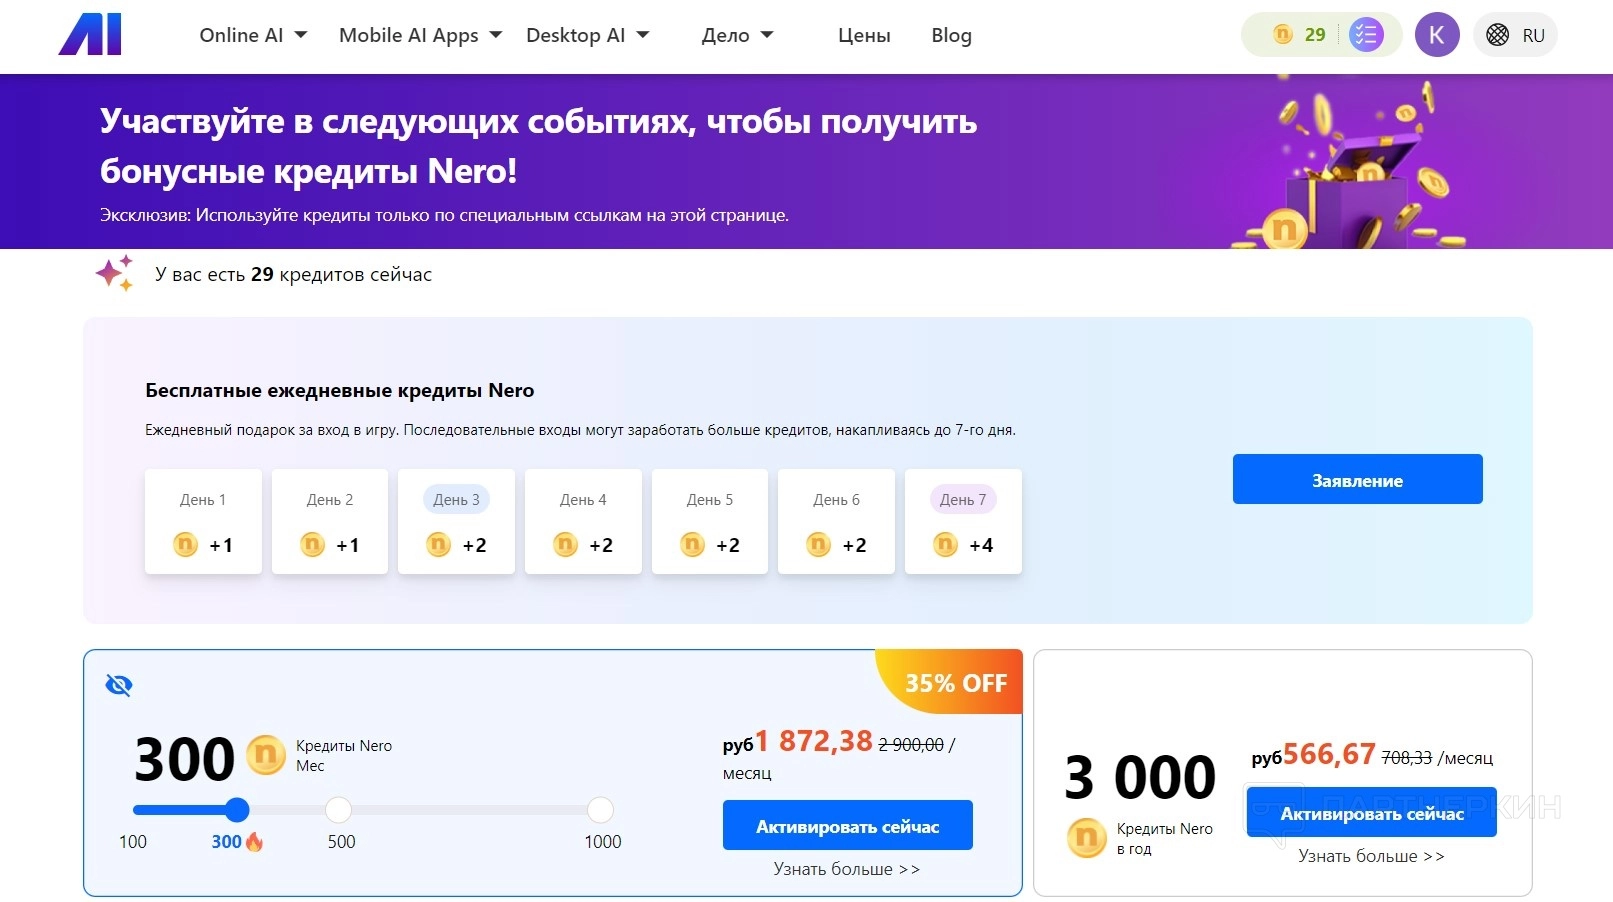Toggle the crossed-eye visibility icon

[119, 685]
